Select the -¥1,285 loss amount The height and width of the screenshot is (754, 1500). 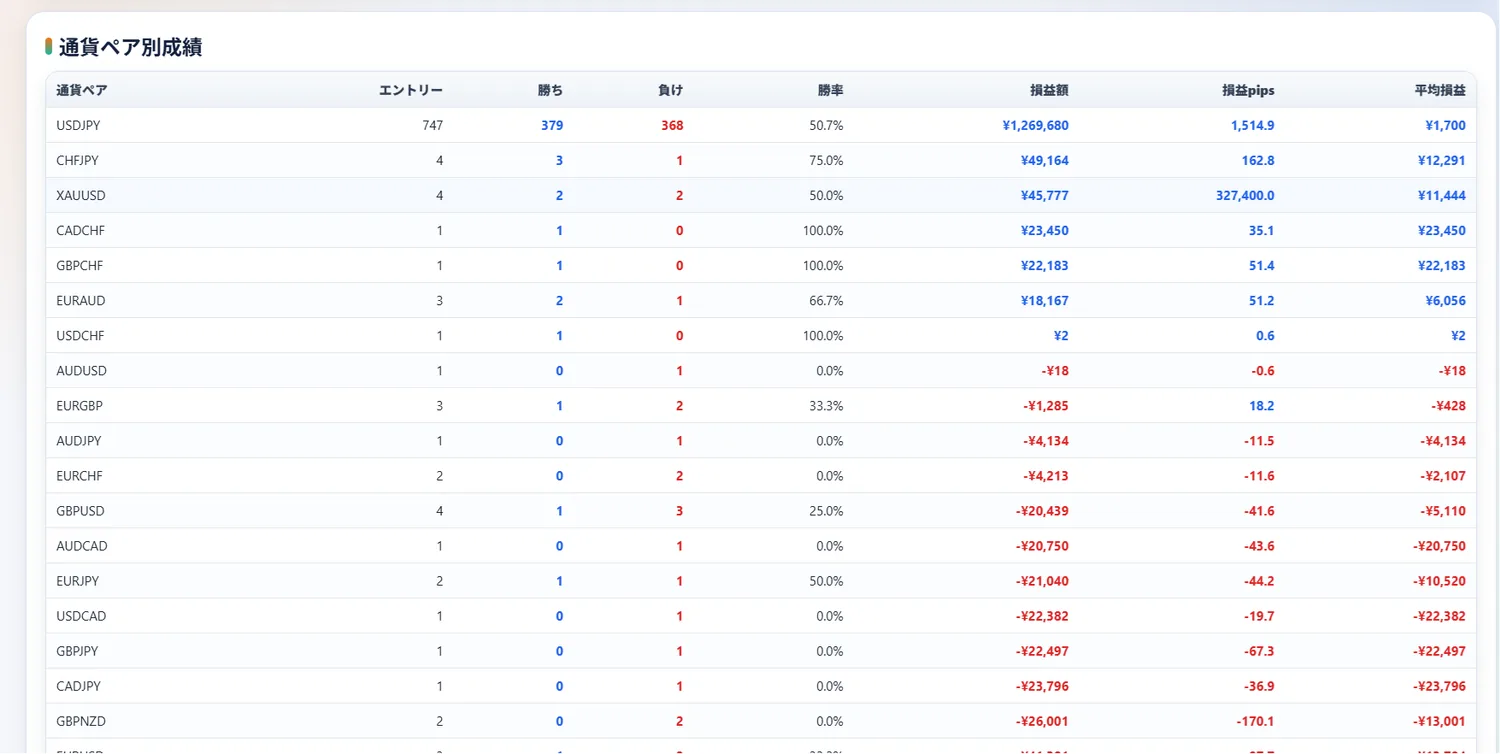1046,406
